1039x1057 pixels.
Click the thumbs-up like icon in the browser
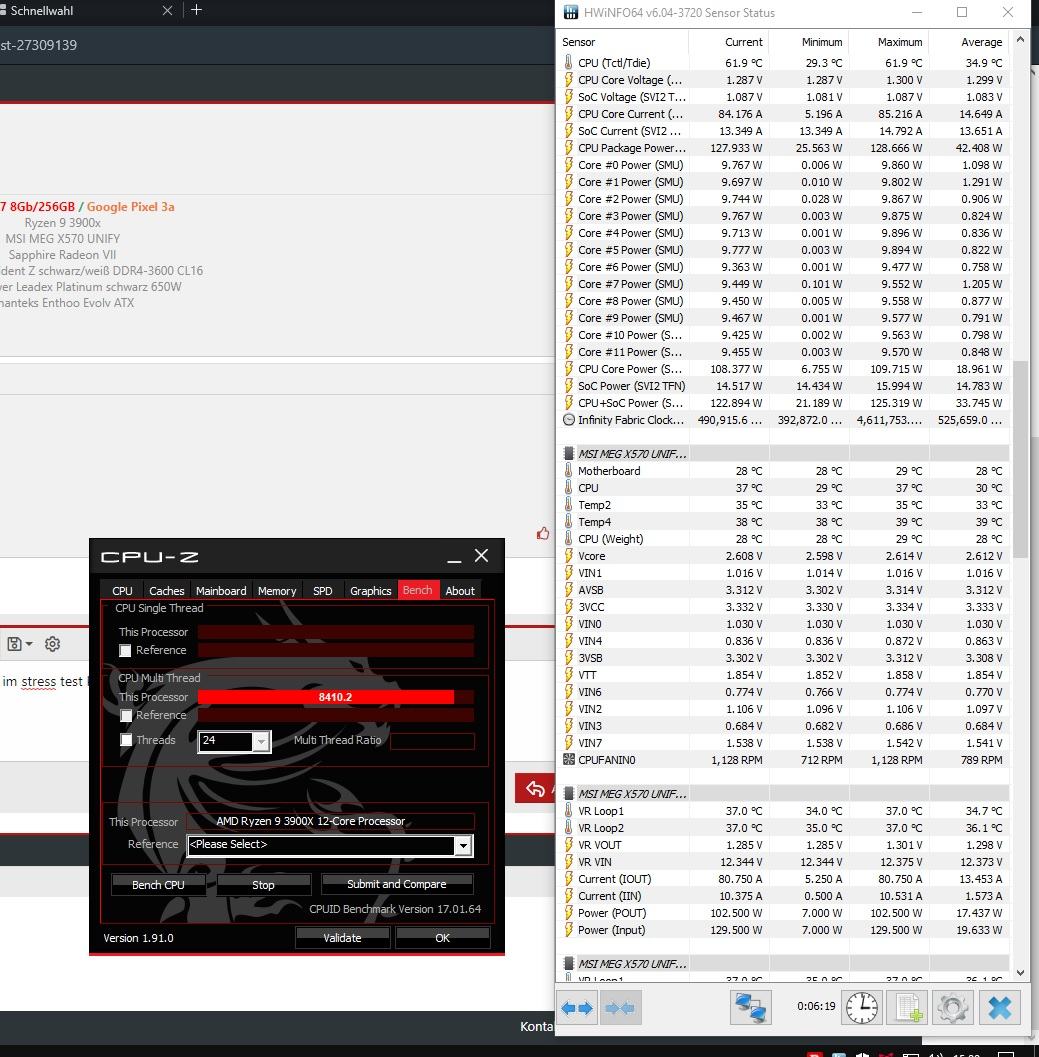[x=543, y=534]
